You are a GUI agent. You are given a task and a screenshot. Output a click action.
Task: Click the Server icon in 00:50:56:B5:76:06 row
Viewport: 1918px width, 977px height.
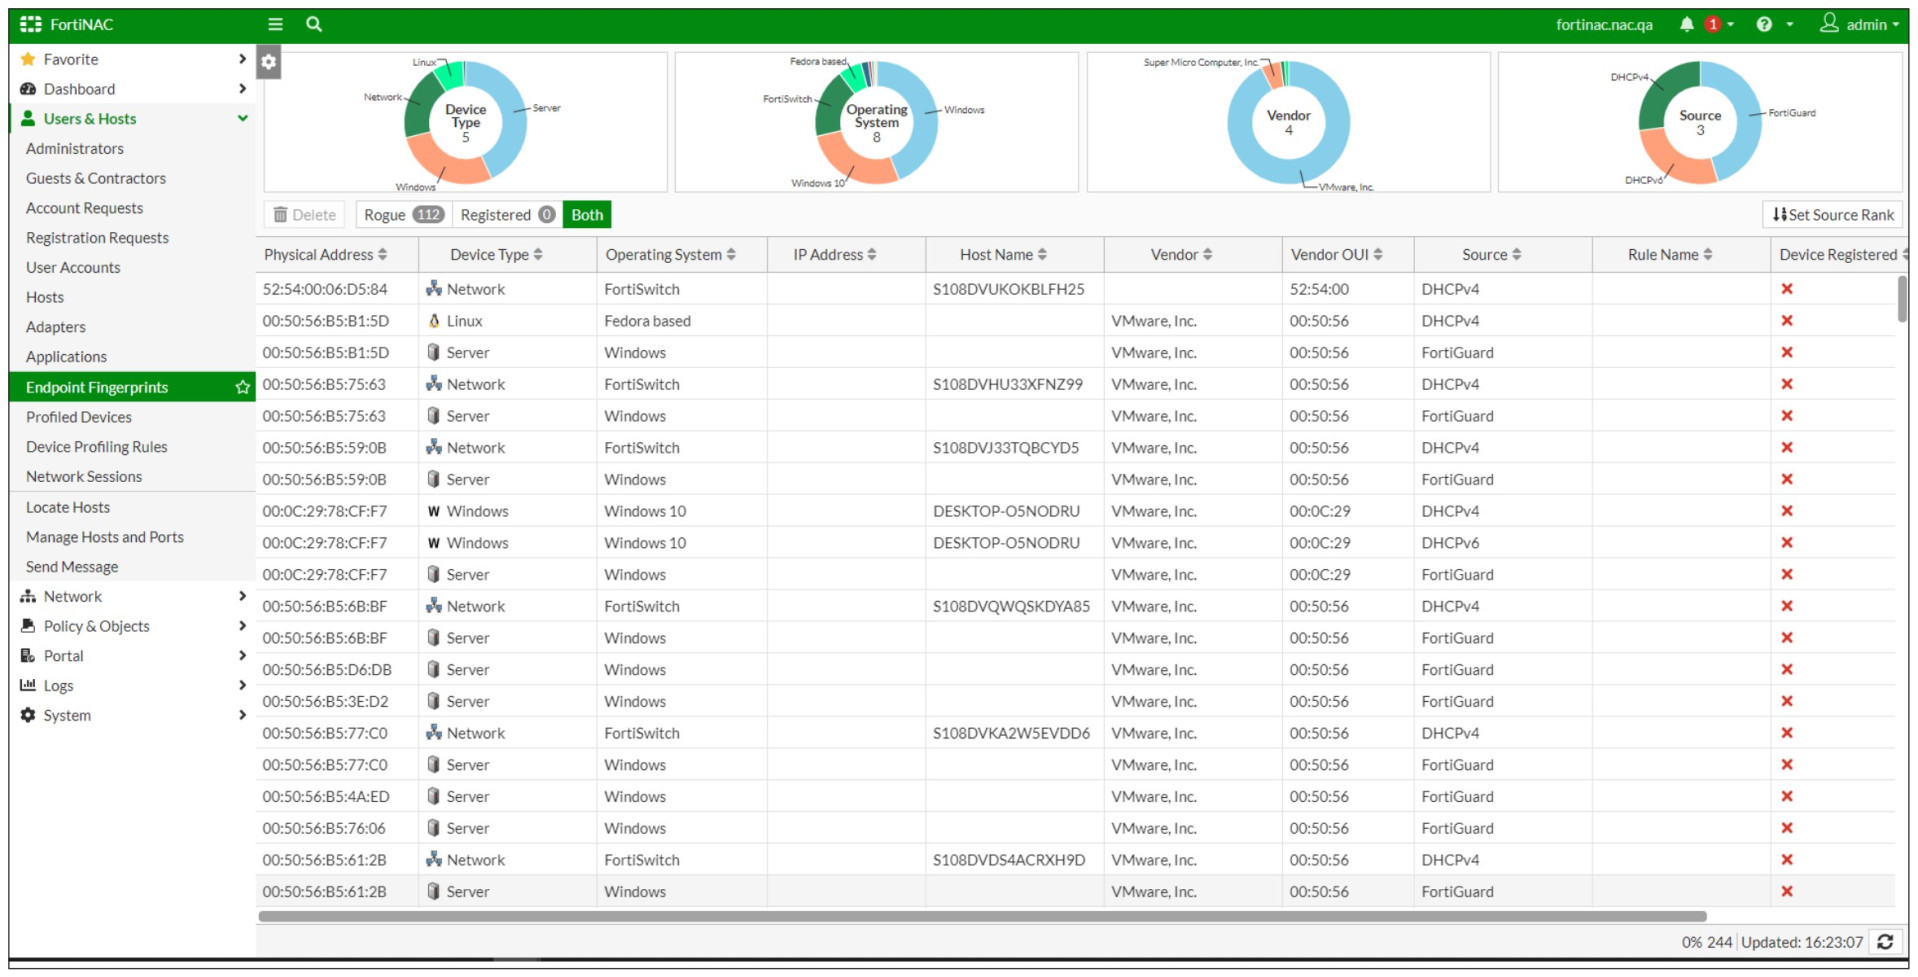tap(434, 828)
